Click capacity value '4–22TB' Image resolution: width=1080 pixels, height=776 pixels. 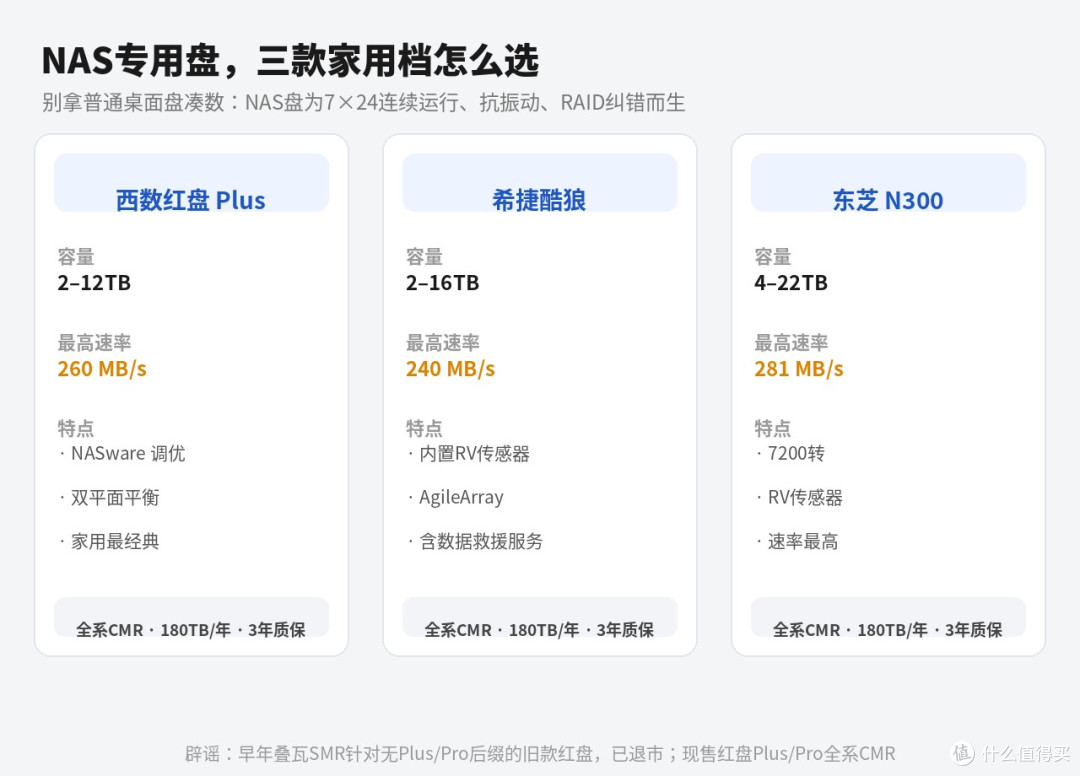[x=791, y=283]
